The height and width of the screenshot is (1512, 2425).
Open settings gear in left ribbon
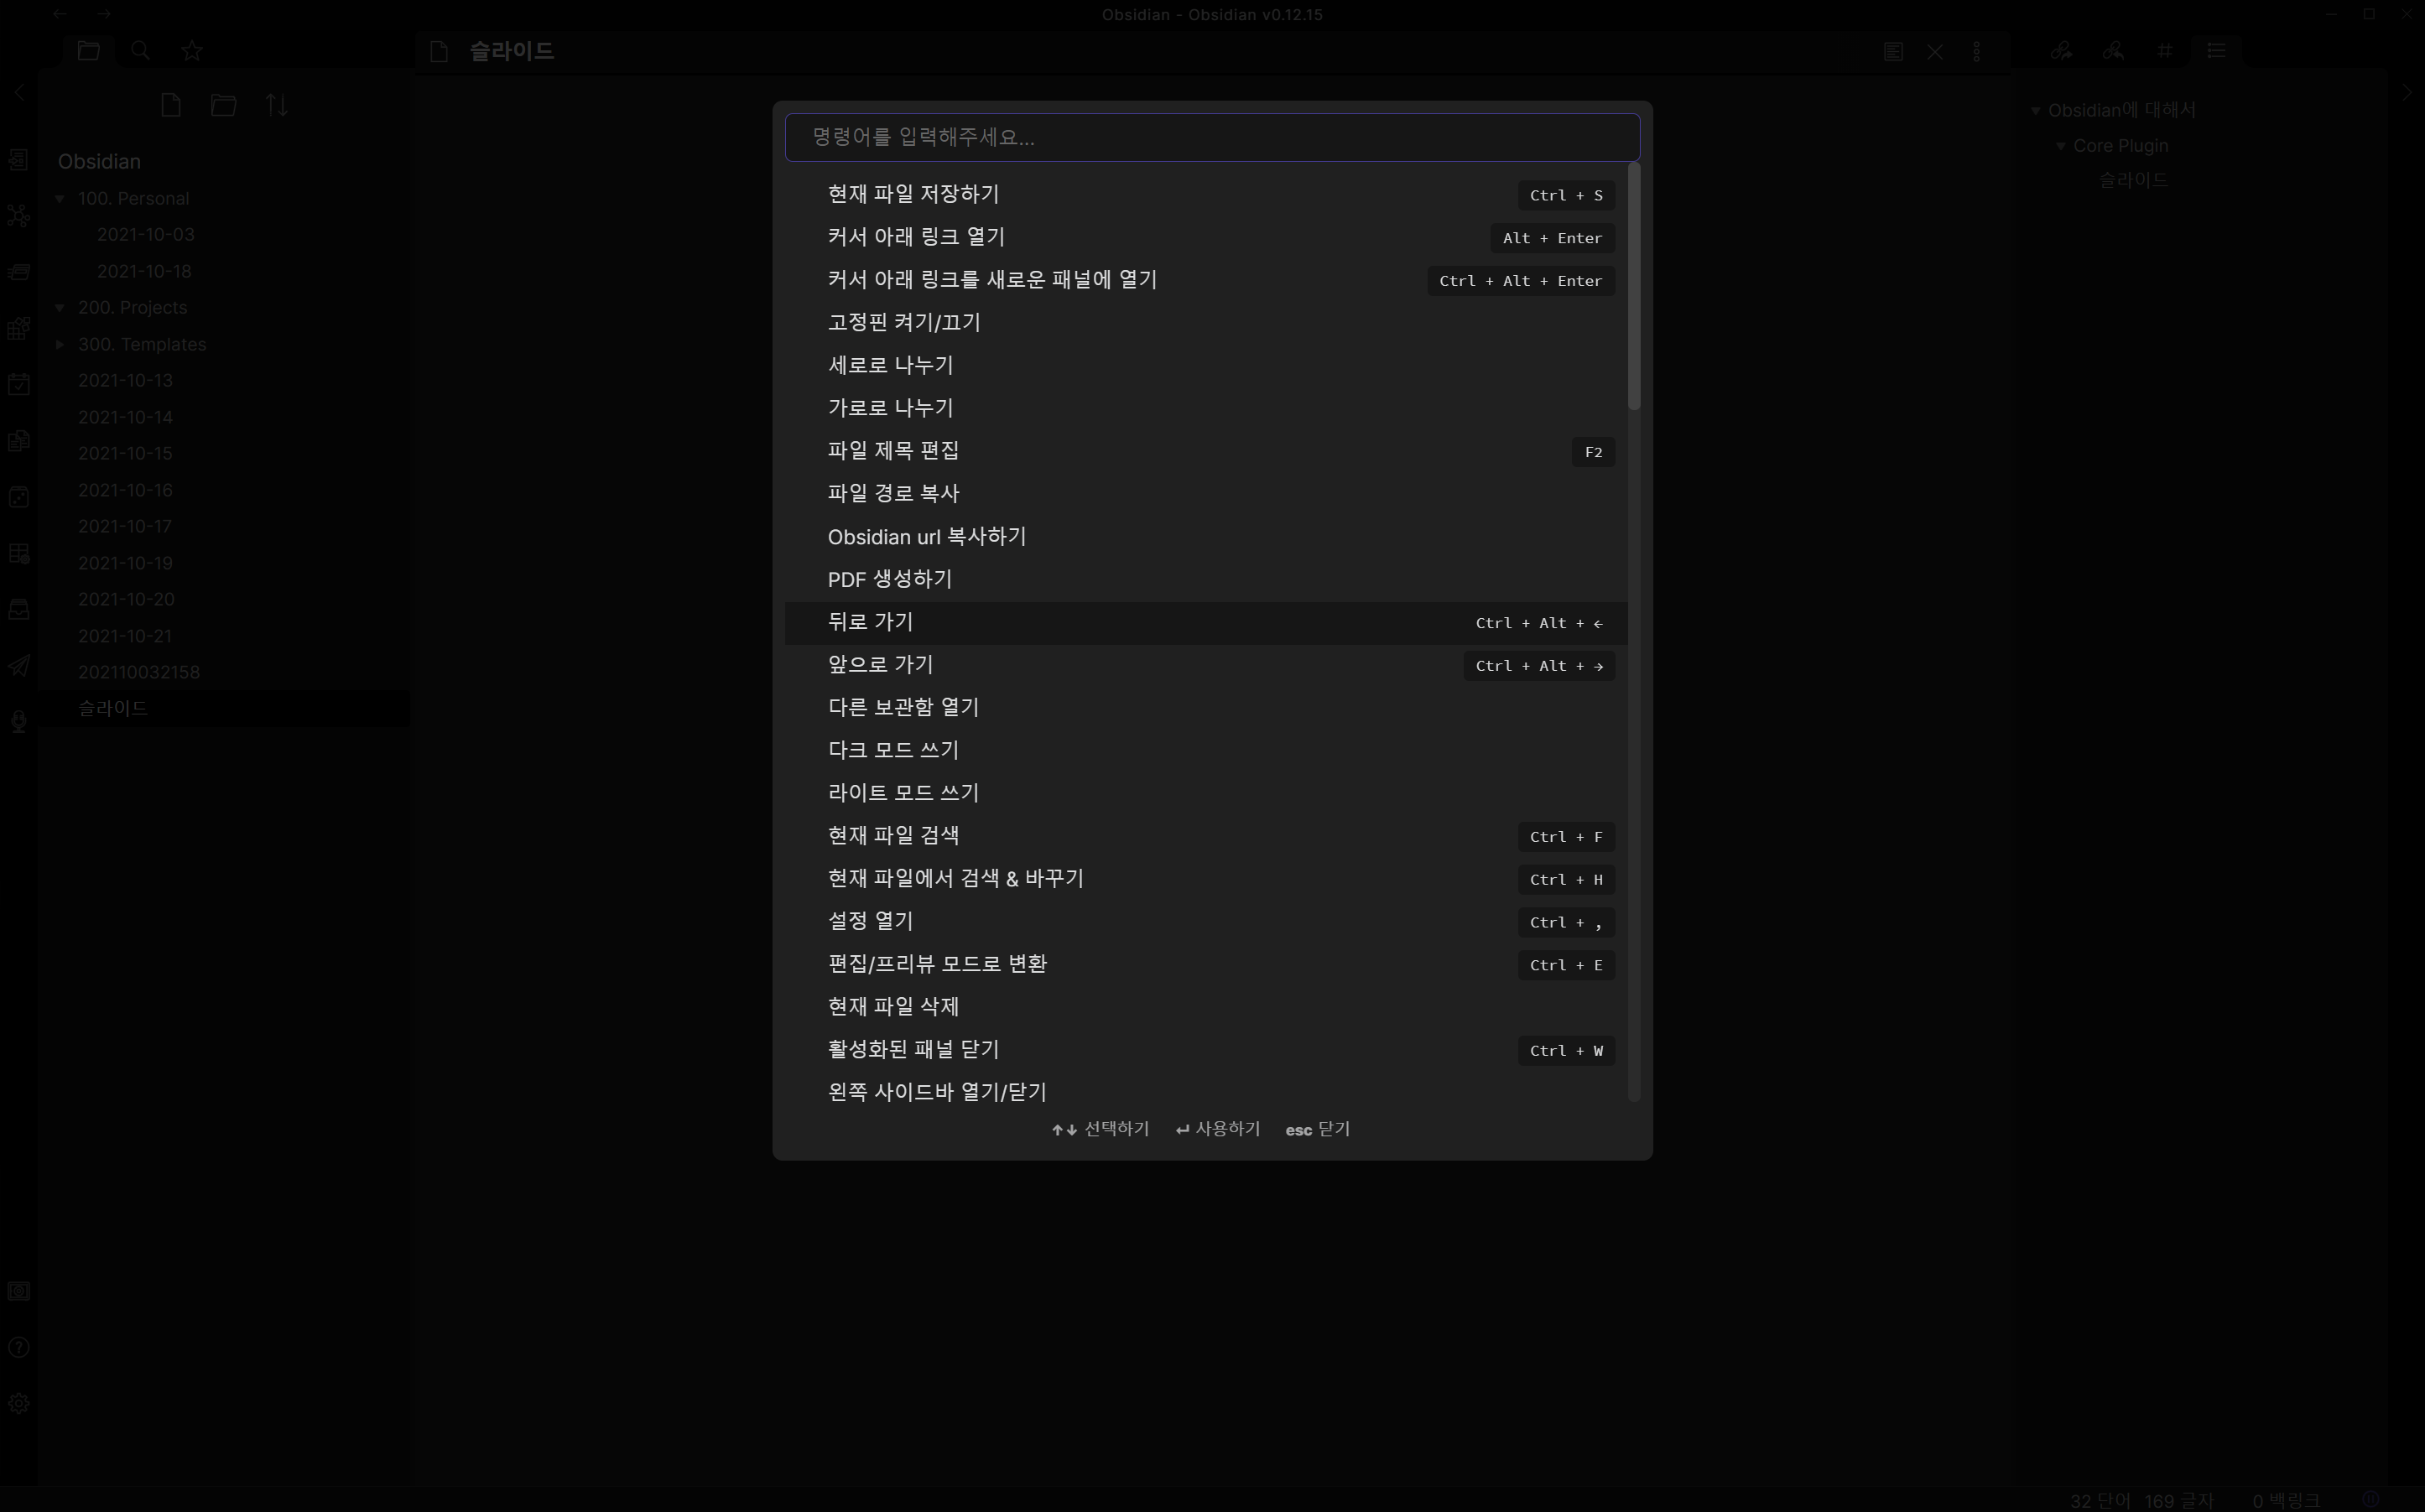click(19, 1403)
